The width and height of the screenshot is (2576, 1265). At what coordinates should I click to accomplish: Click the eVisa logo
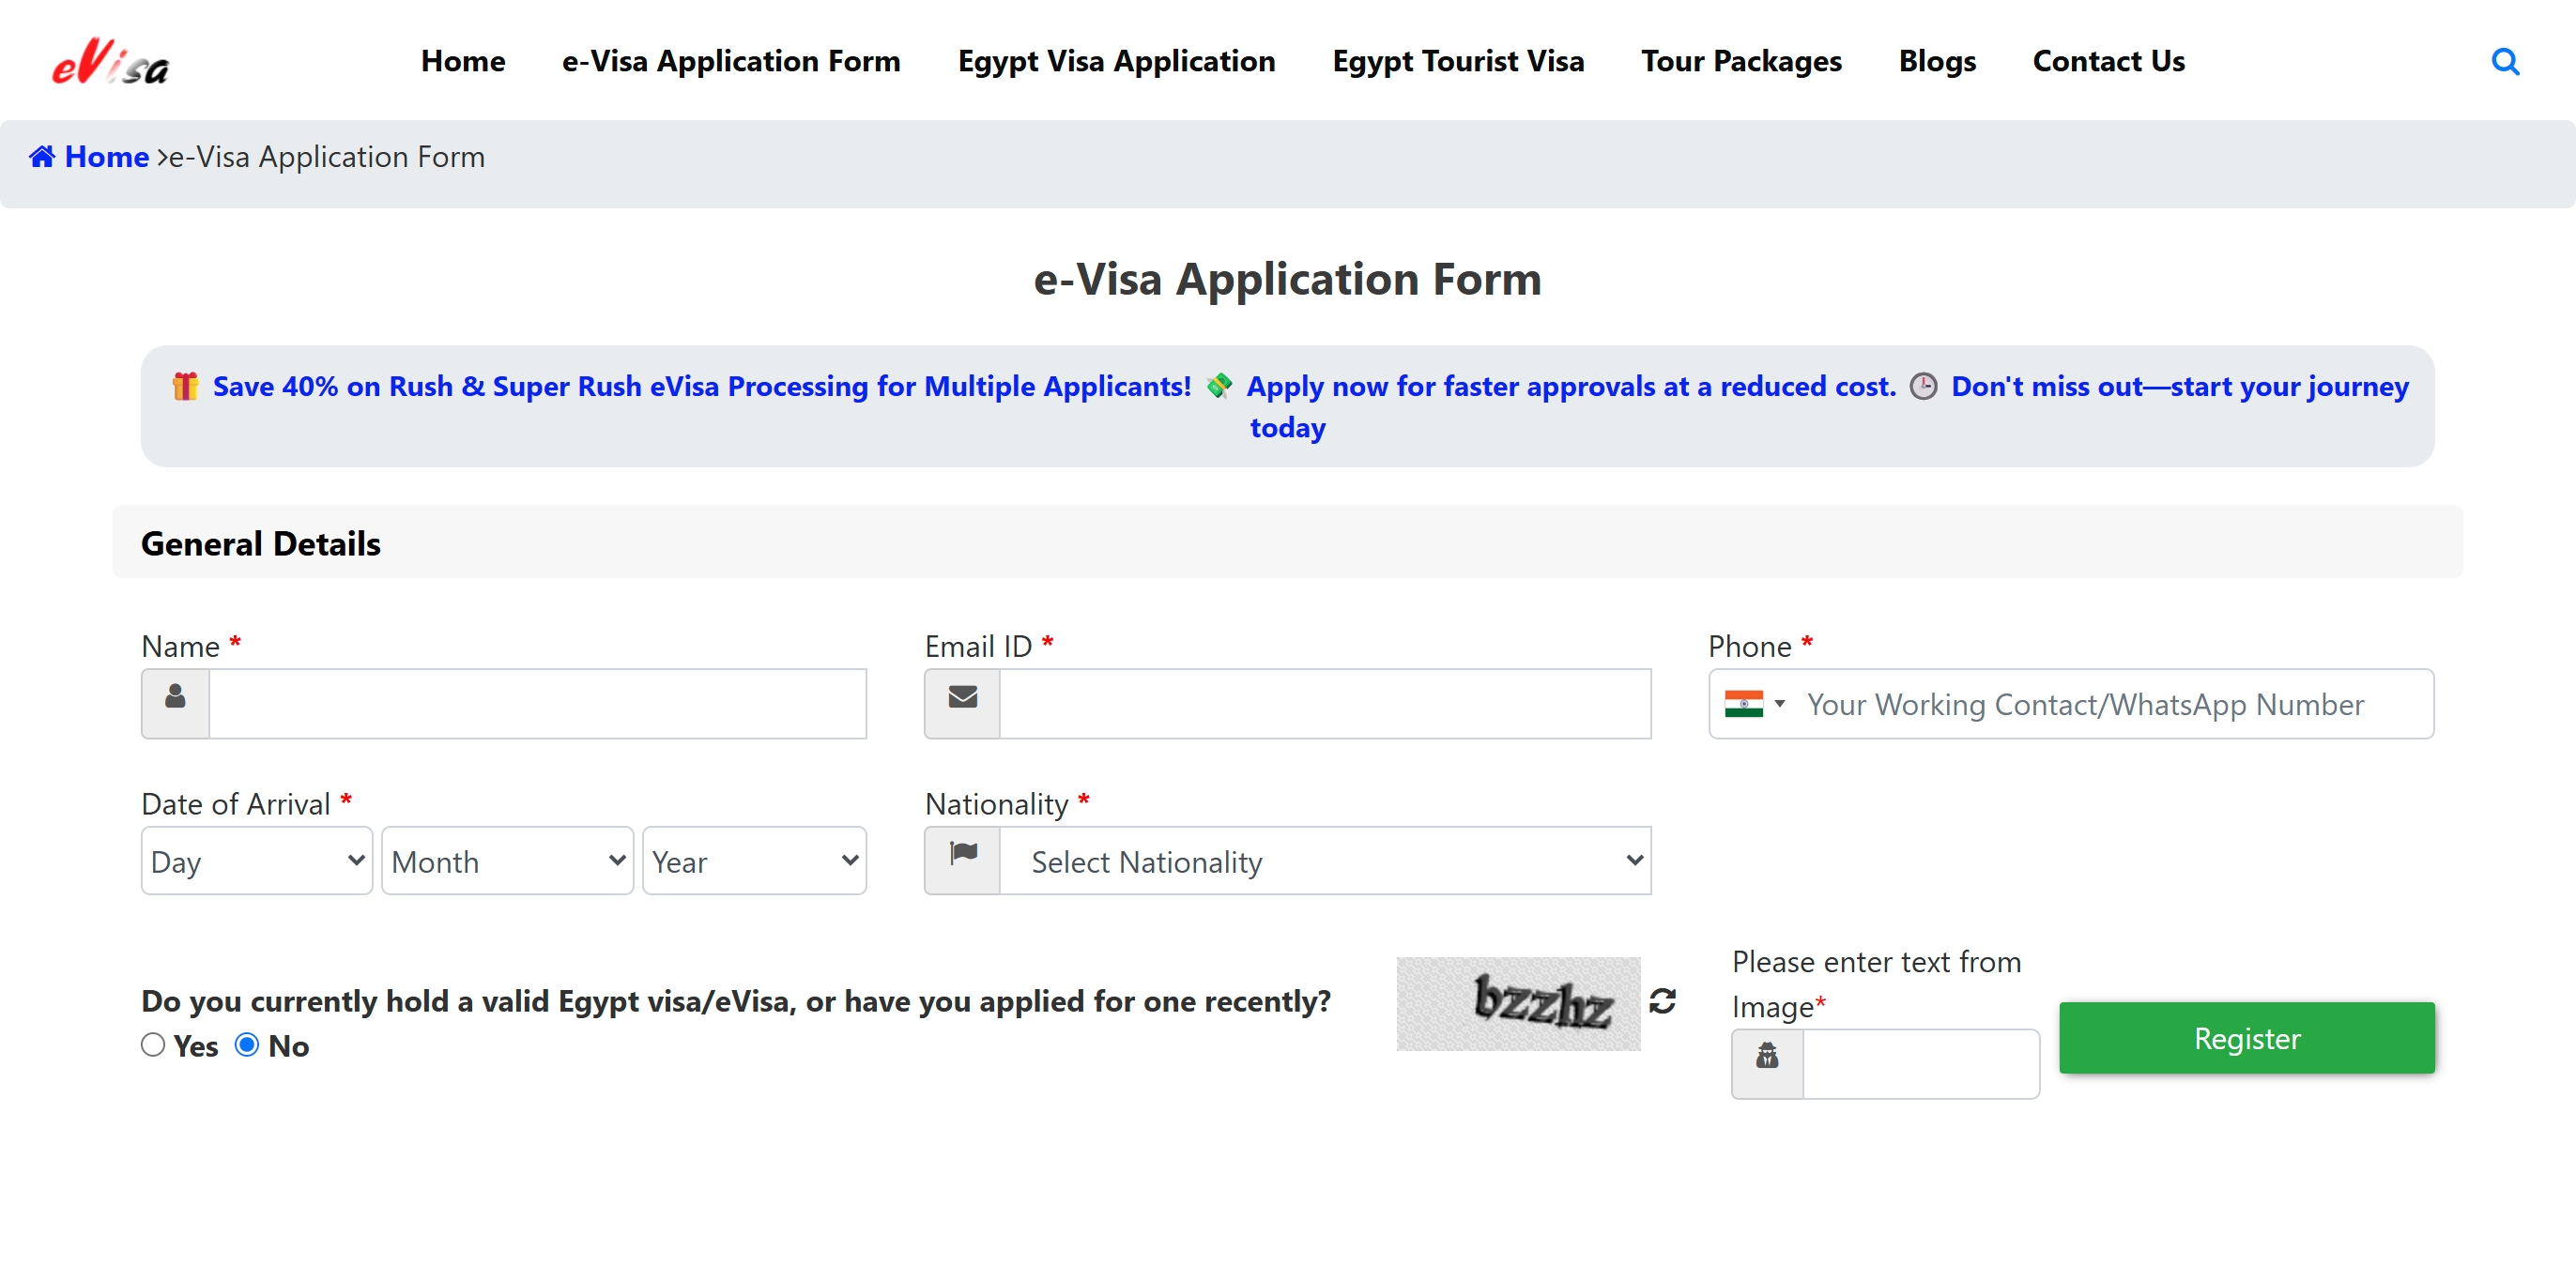111,62
